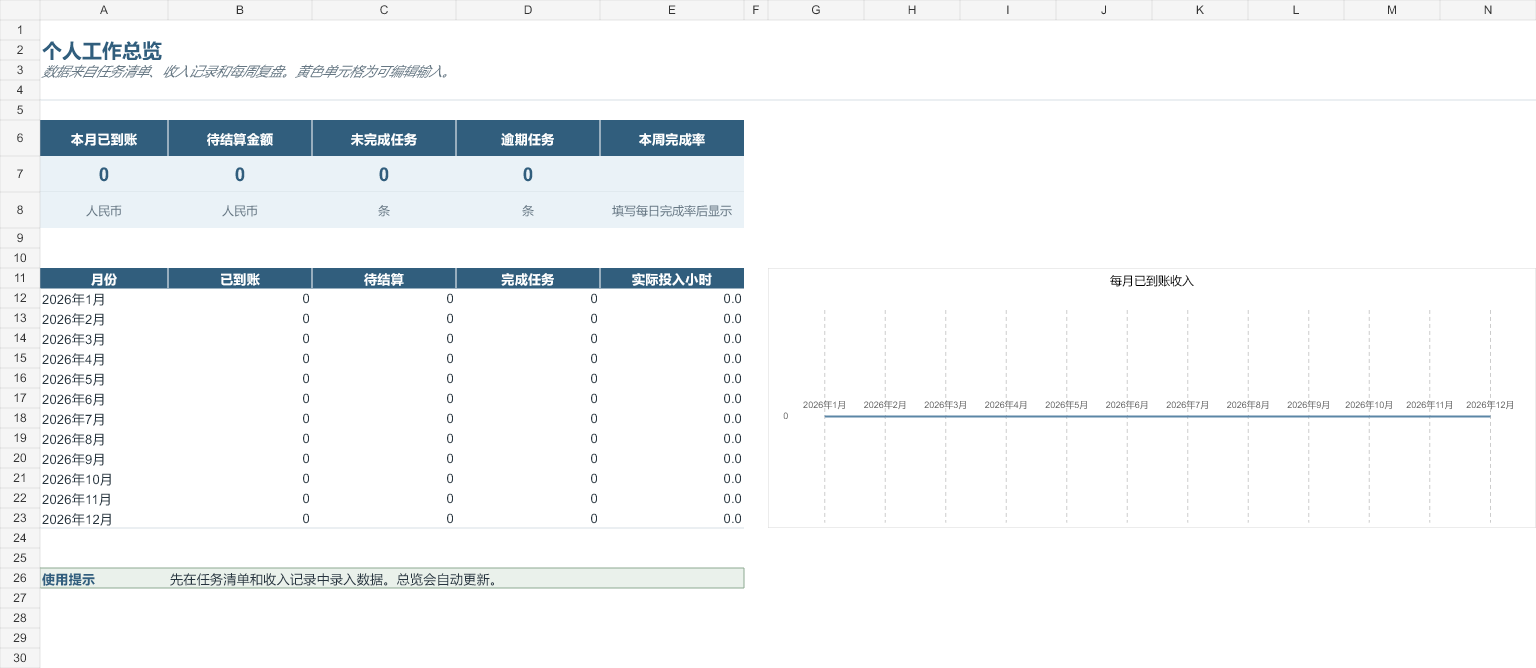
Task: Click the 月份 table header
Action: pyautogui.click(x=104, y=279)
